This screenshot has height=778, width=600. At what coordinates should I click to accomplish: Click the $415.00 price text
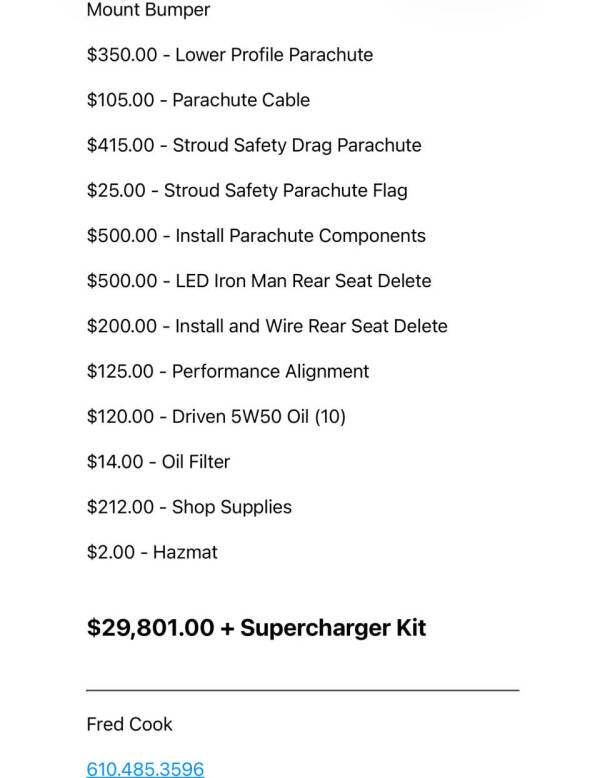click(120, 145)
